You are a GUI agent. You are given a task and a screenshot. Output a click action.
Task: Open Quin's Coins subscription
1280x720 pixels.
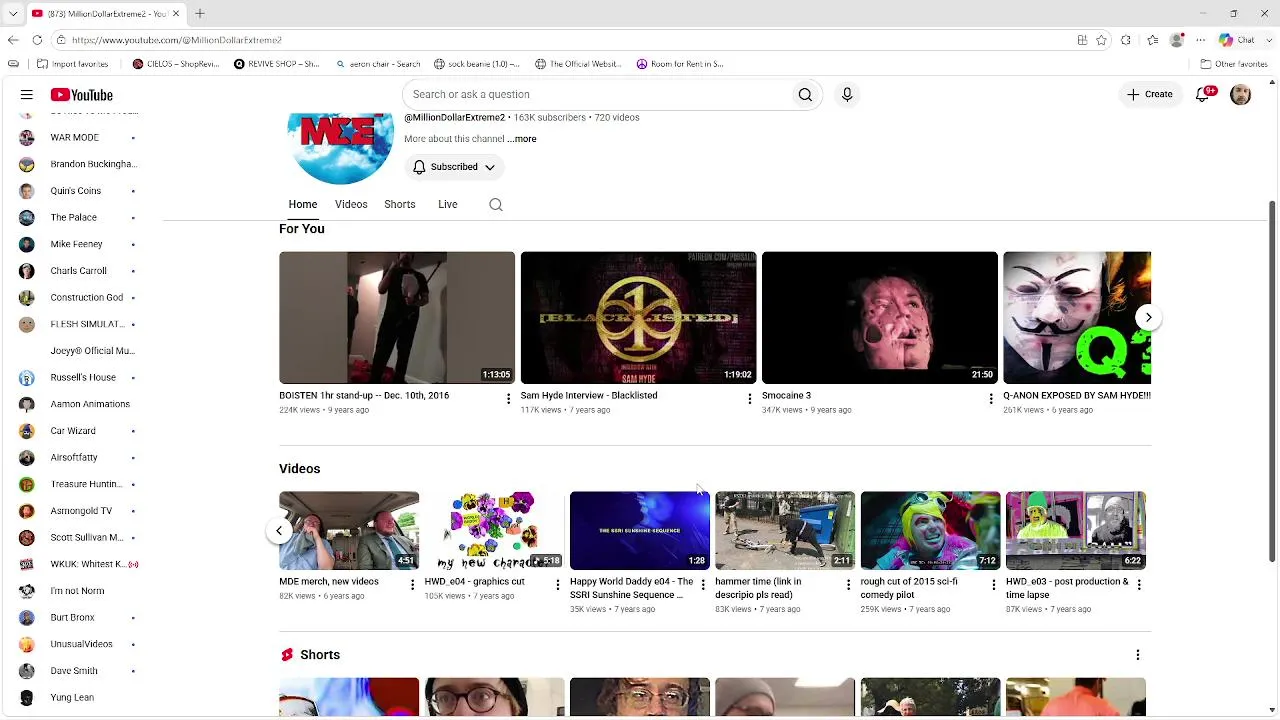(x=75, y=191)
